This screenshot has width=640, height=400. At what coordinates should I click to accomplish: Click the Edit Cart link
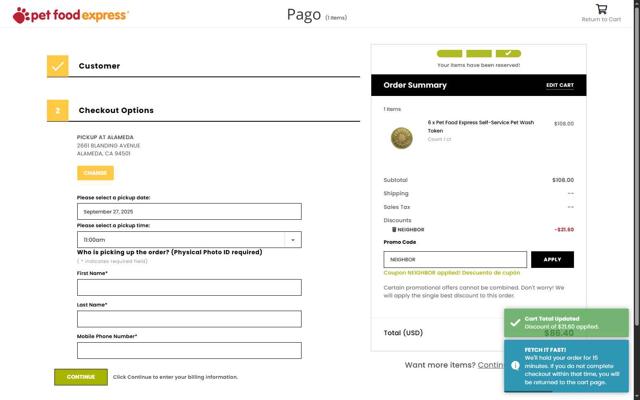(x=560, y=85)
